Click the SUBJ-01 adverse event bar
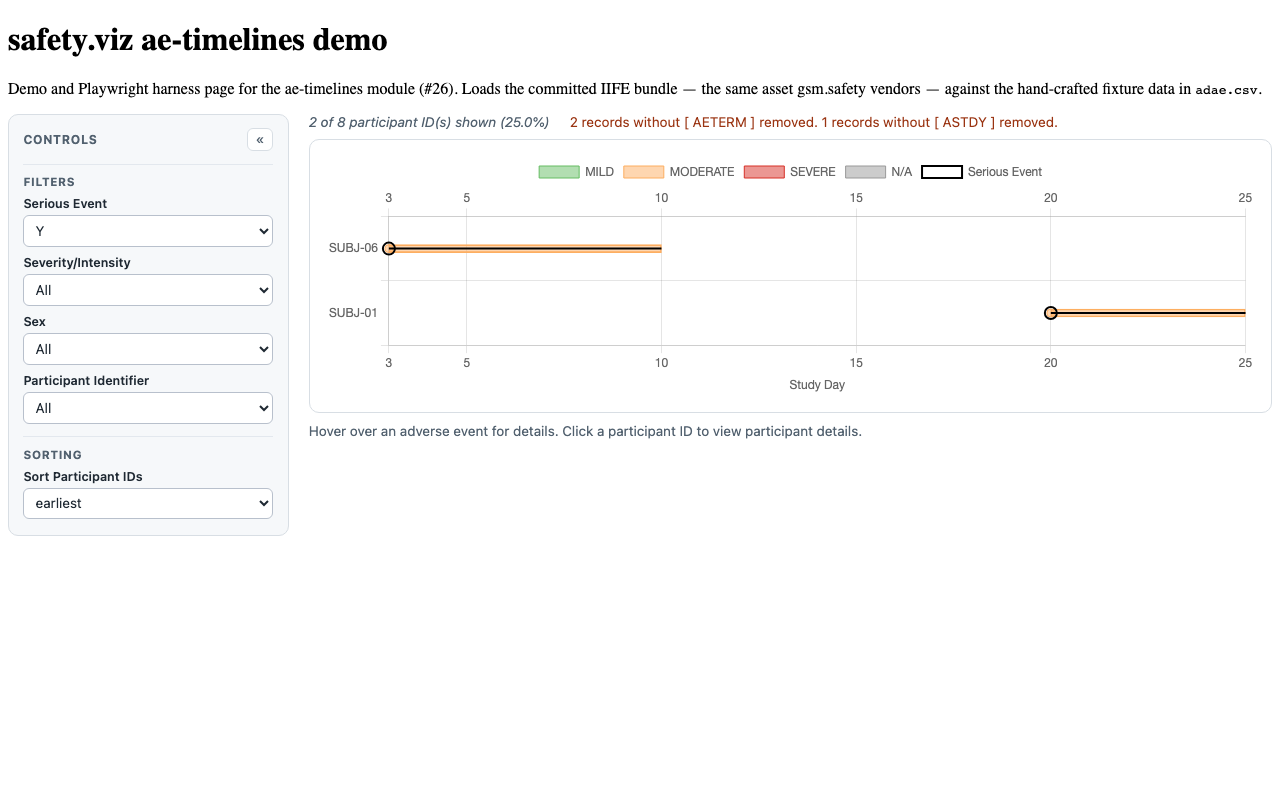This screenshot has height=800, width=1280. pos(1148,313)
